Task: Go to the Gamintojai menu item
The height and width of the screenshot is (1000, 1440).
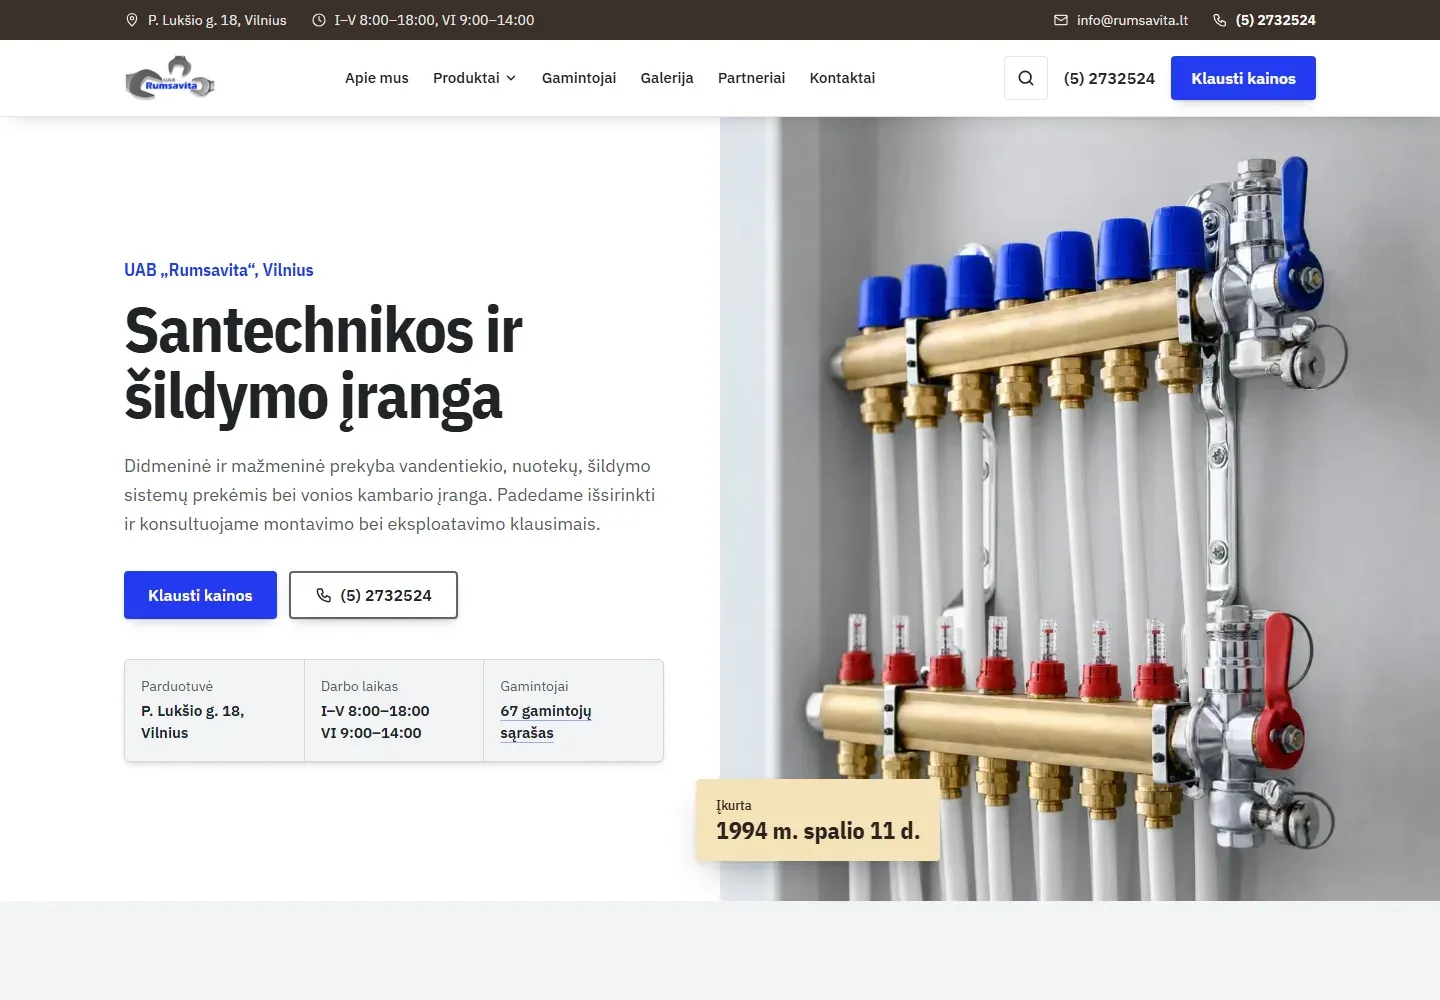Action: point(579,78)
